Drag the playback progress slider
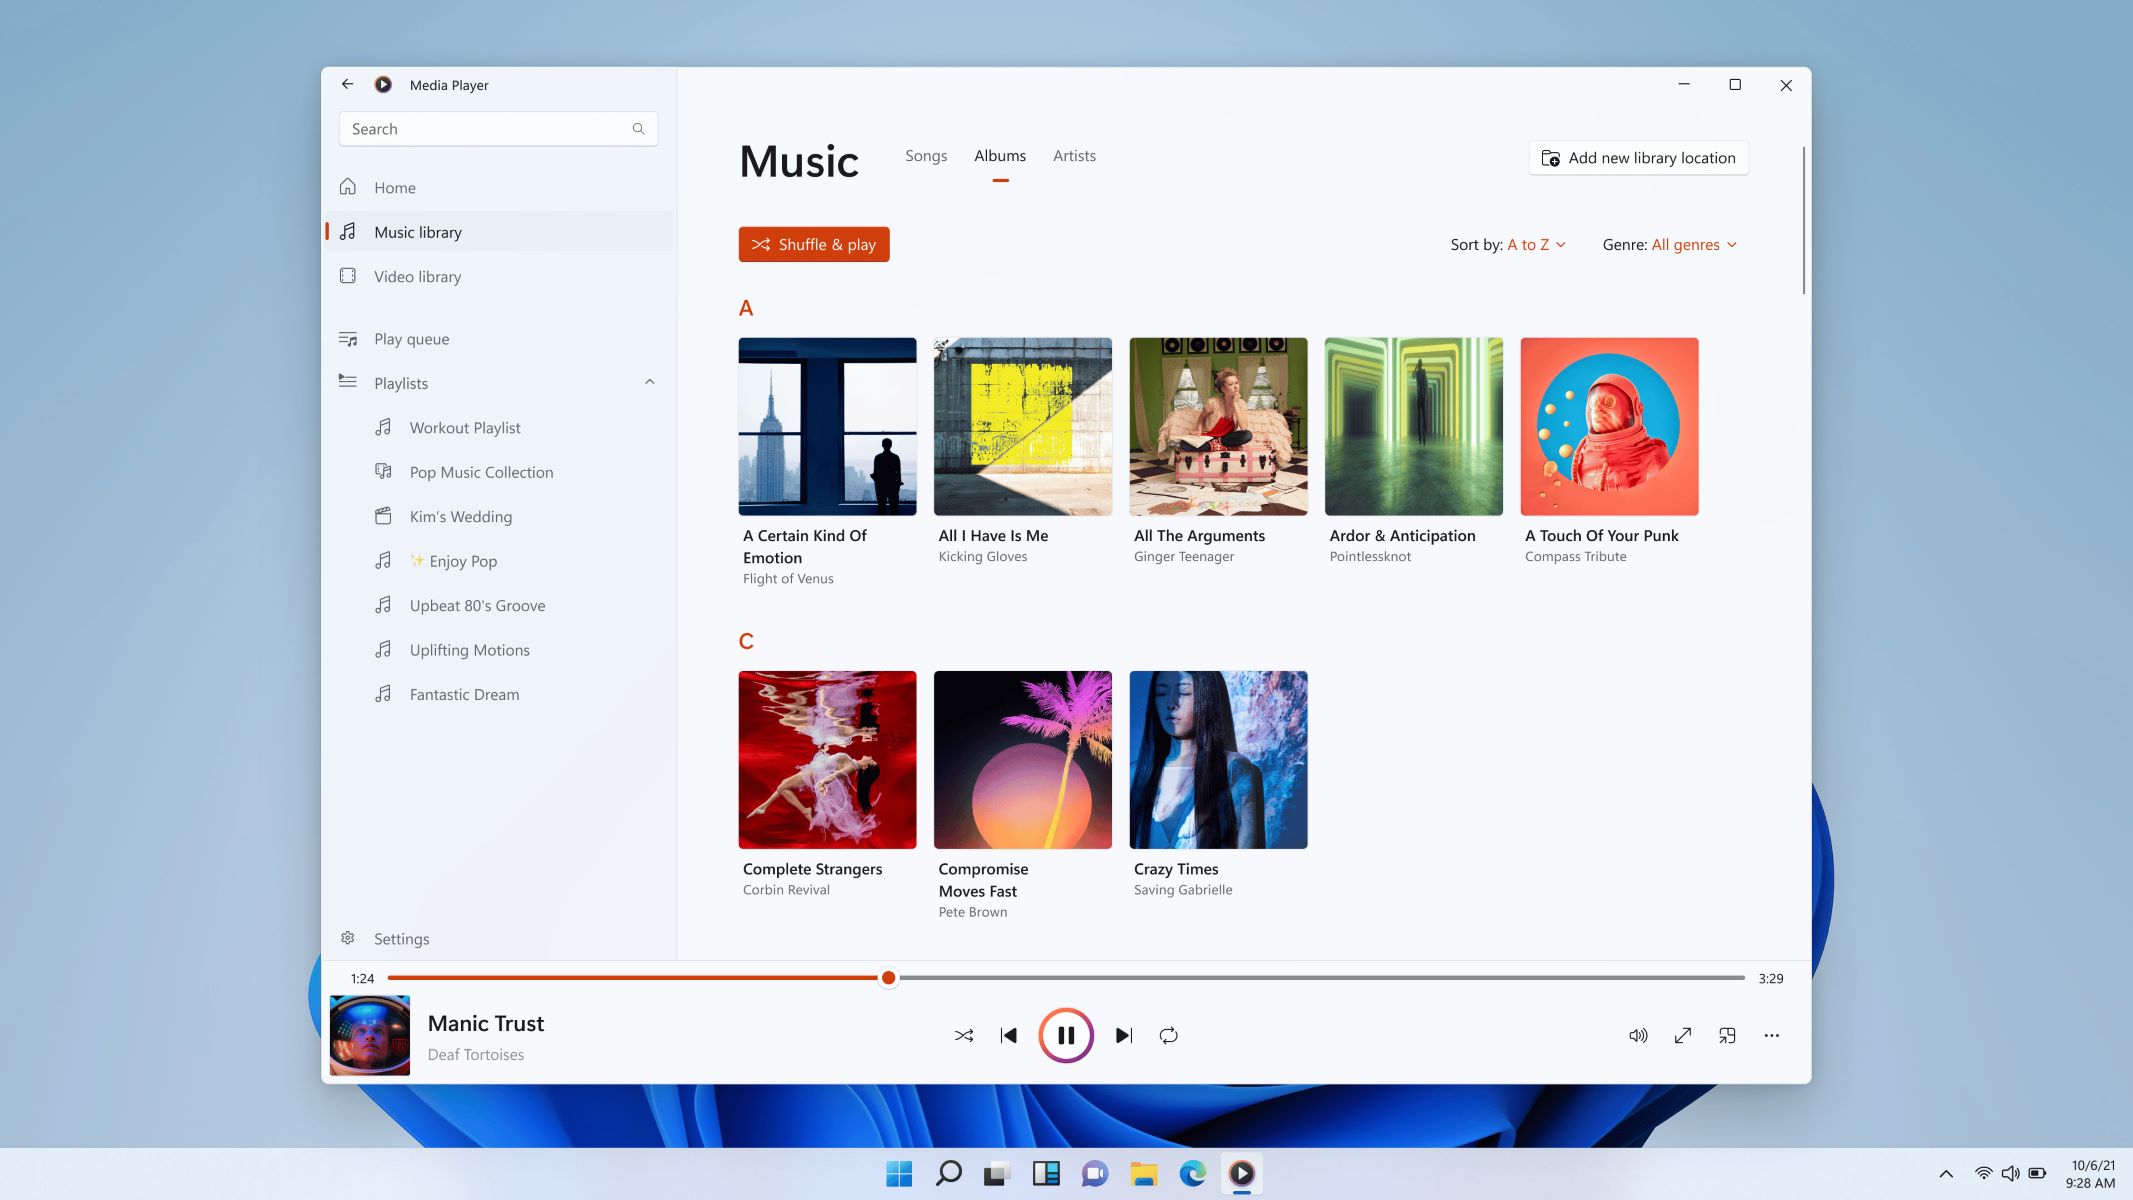Screen dimensions: 2133x1200 click(886, 977)
